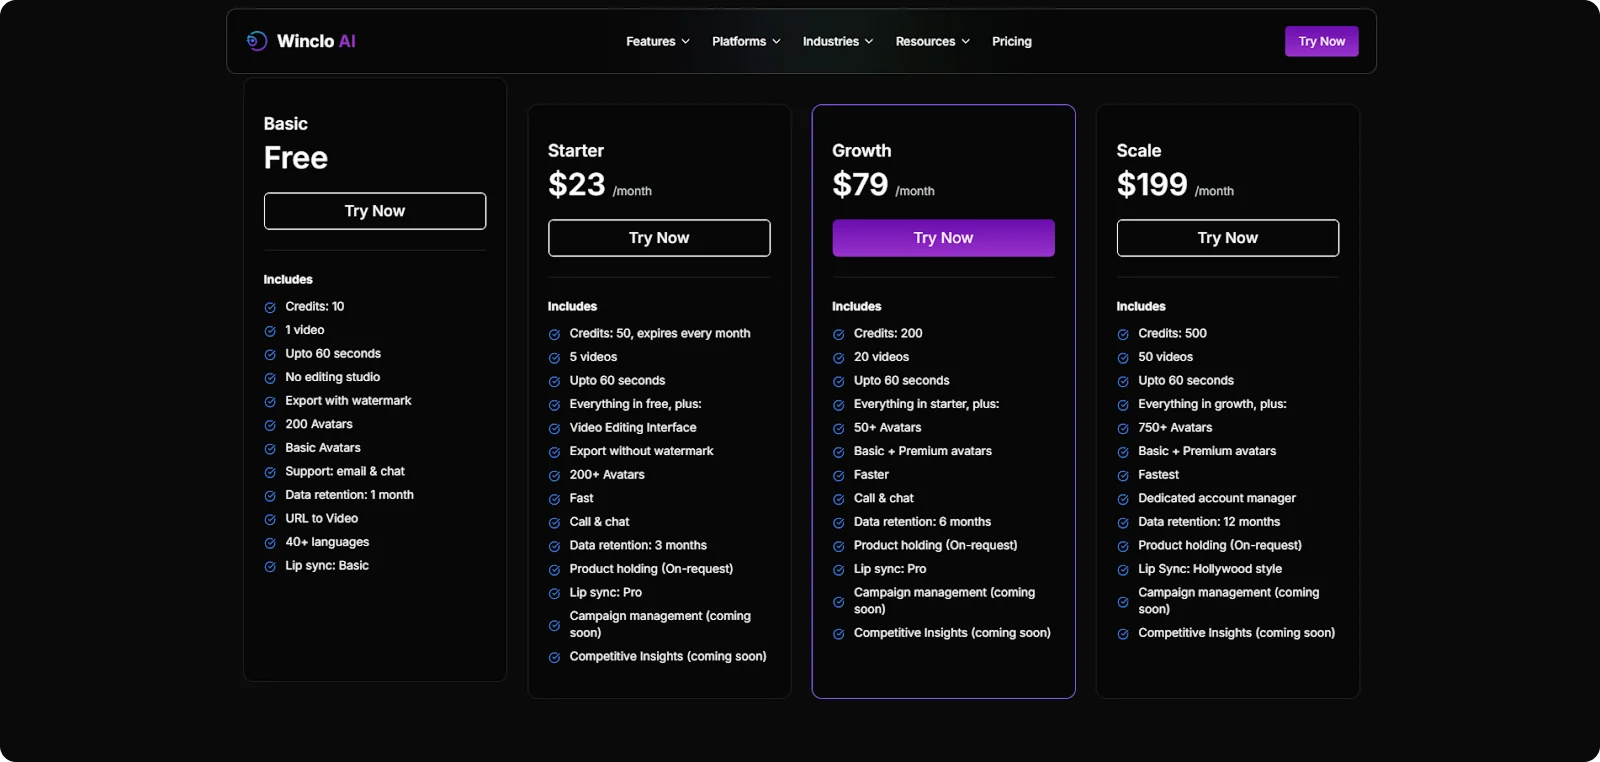Click check icon beside 1 video

(x=270, y=331)
